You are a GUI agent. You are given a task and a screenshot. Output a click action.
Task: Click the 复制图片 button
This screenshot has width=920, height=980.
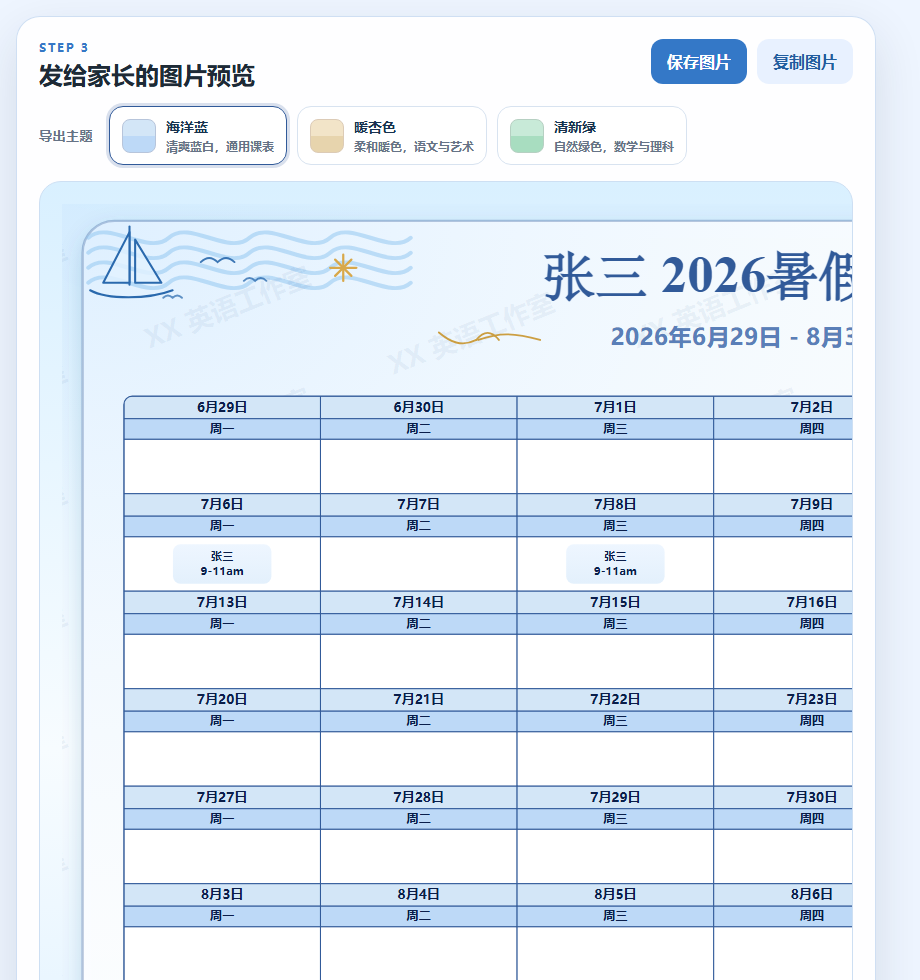[x=804, y=62]
